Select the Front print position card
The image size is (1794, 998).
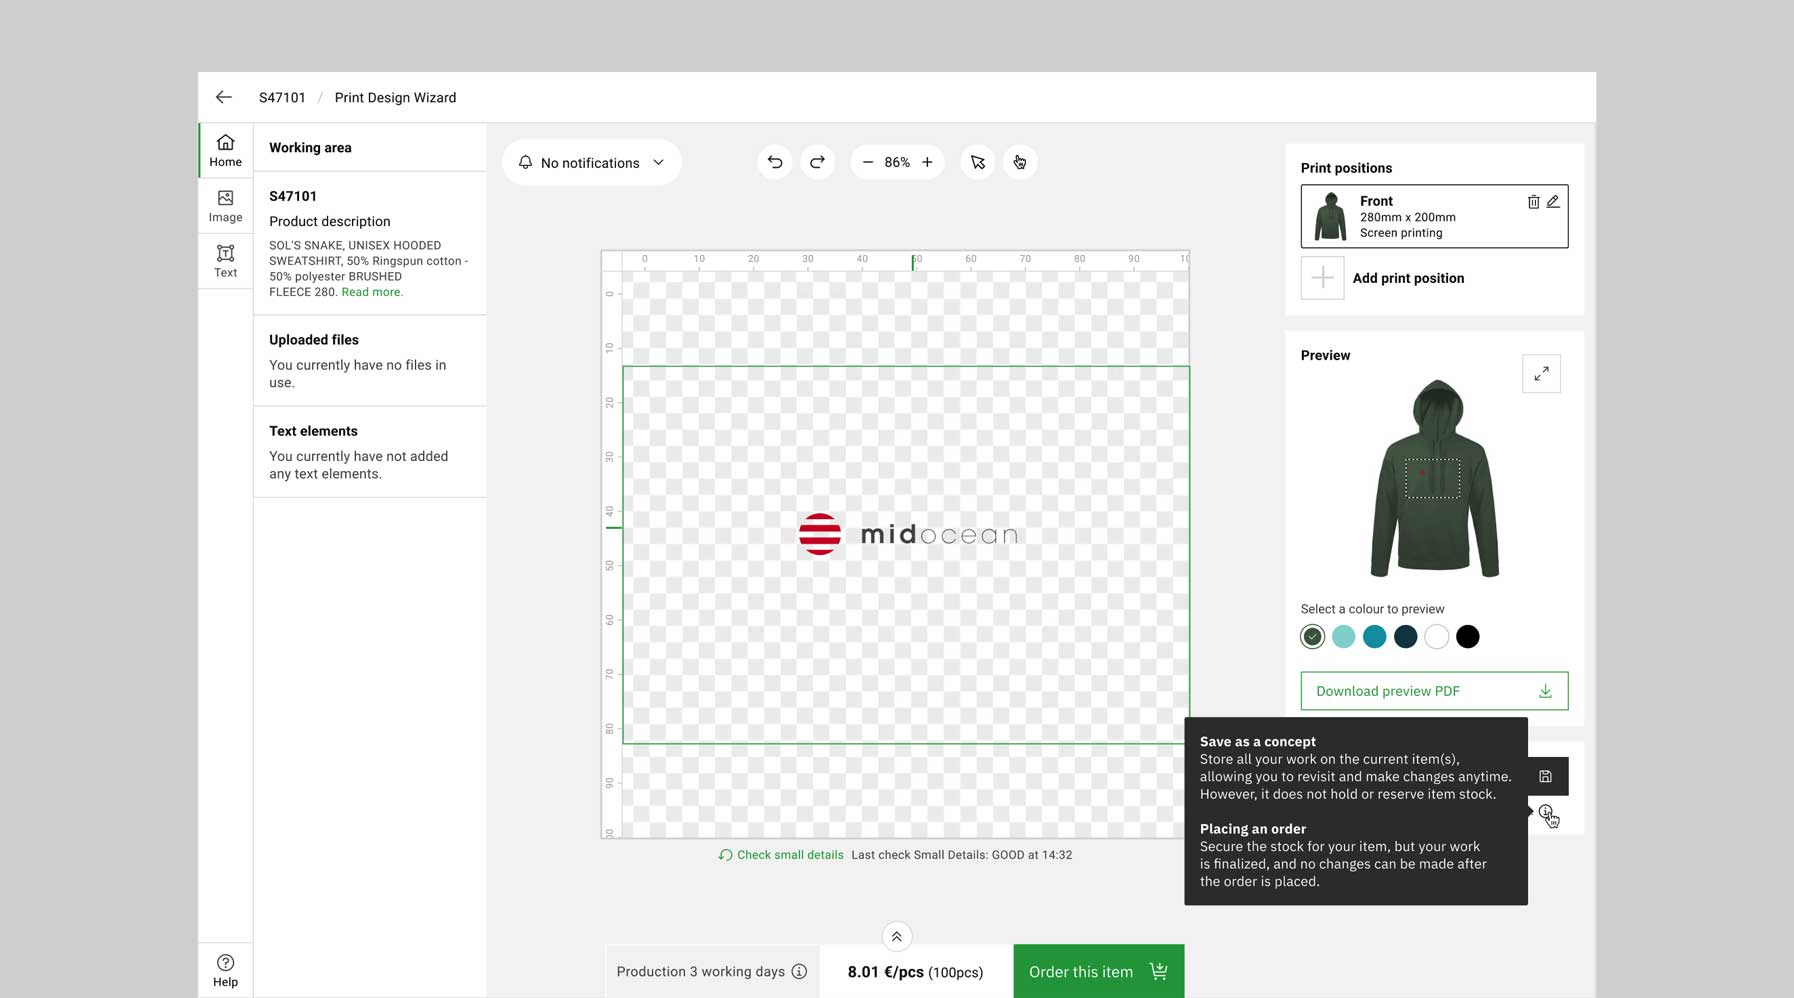pos(1434,216)
